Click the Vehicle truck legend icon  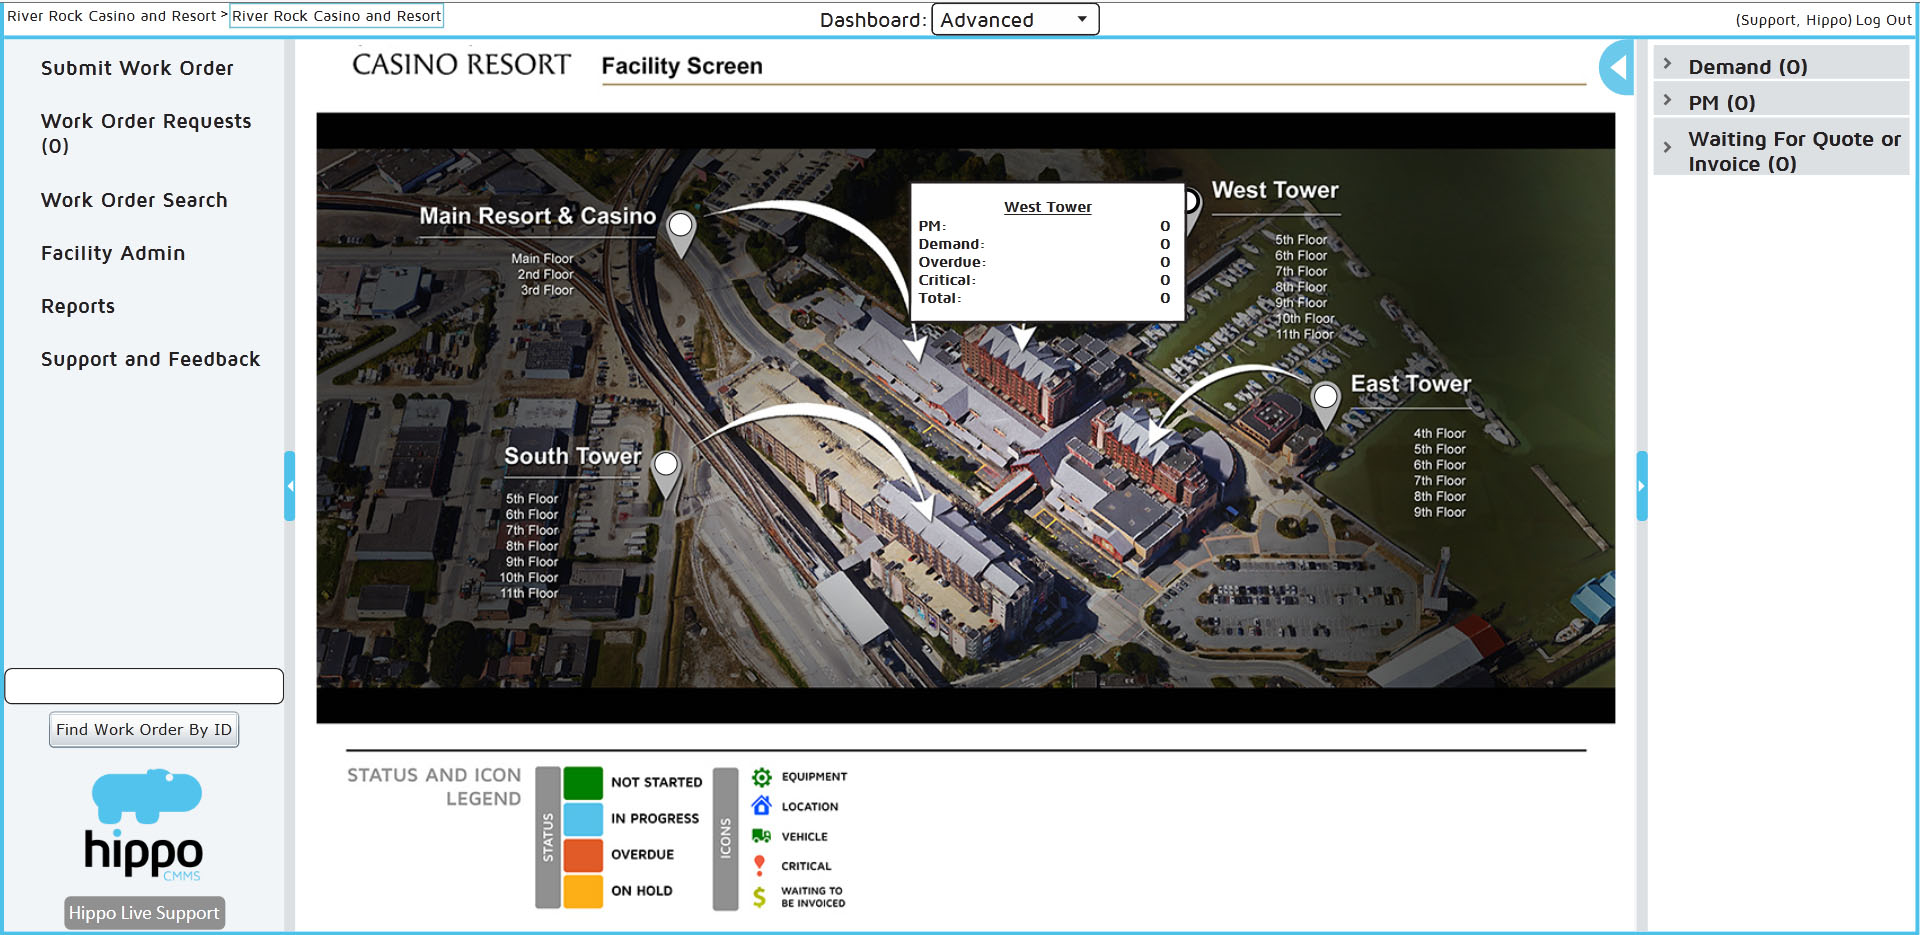click(x=762, y=836)
